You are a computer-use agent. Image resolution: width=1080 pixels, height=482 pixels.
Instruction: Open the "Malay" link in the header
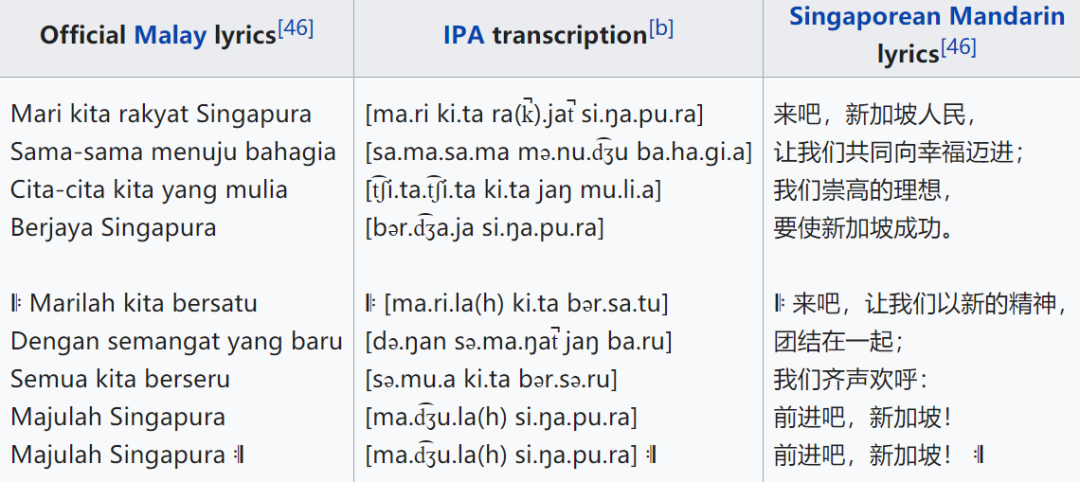click(169, 36)
